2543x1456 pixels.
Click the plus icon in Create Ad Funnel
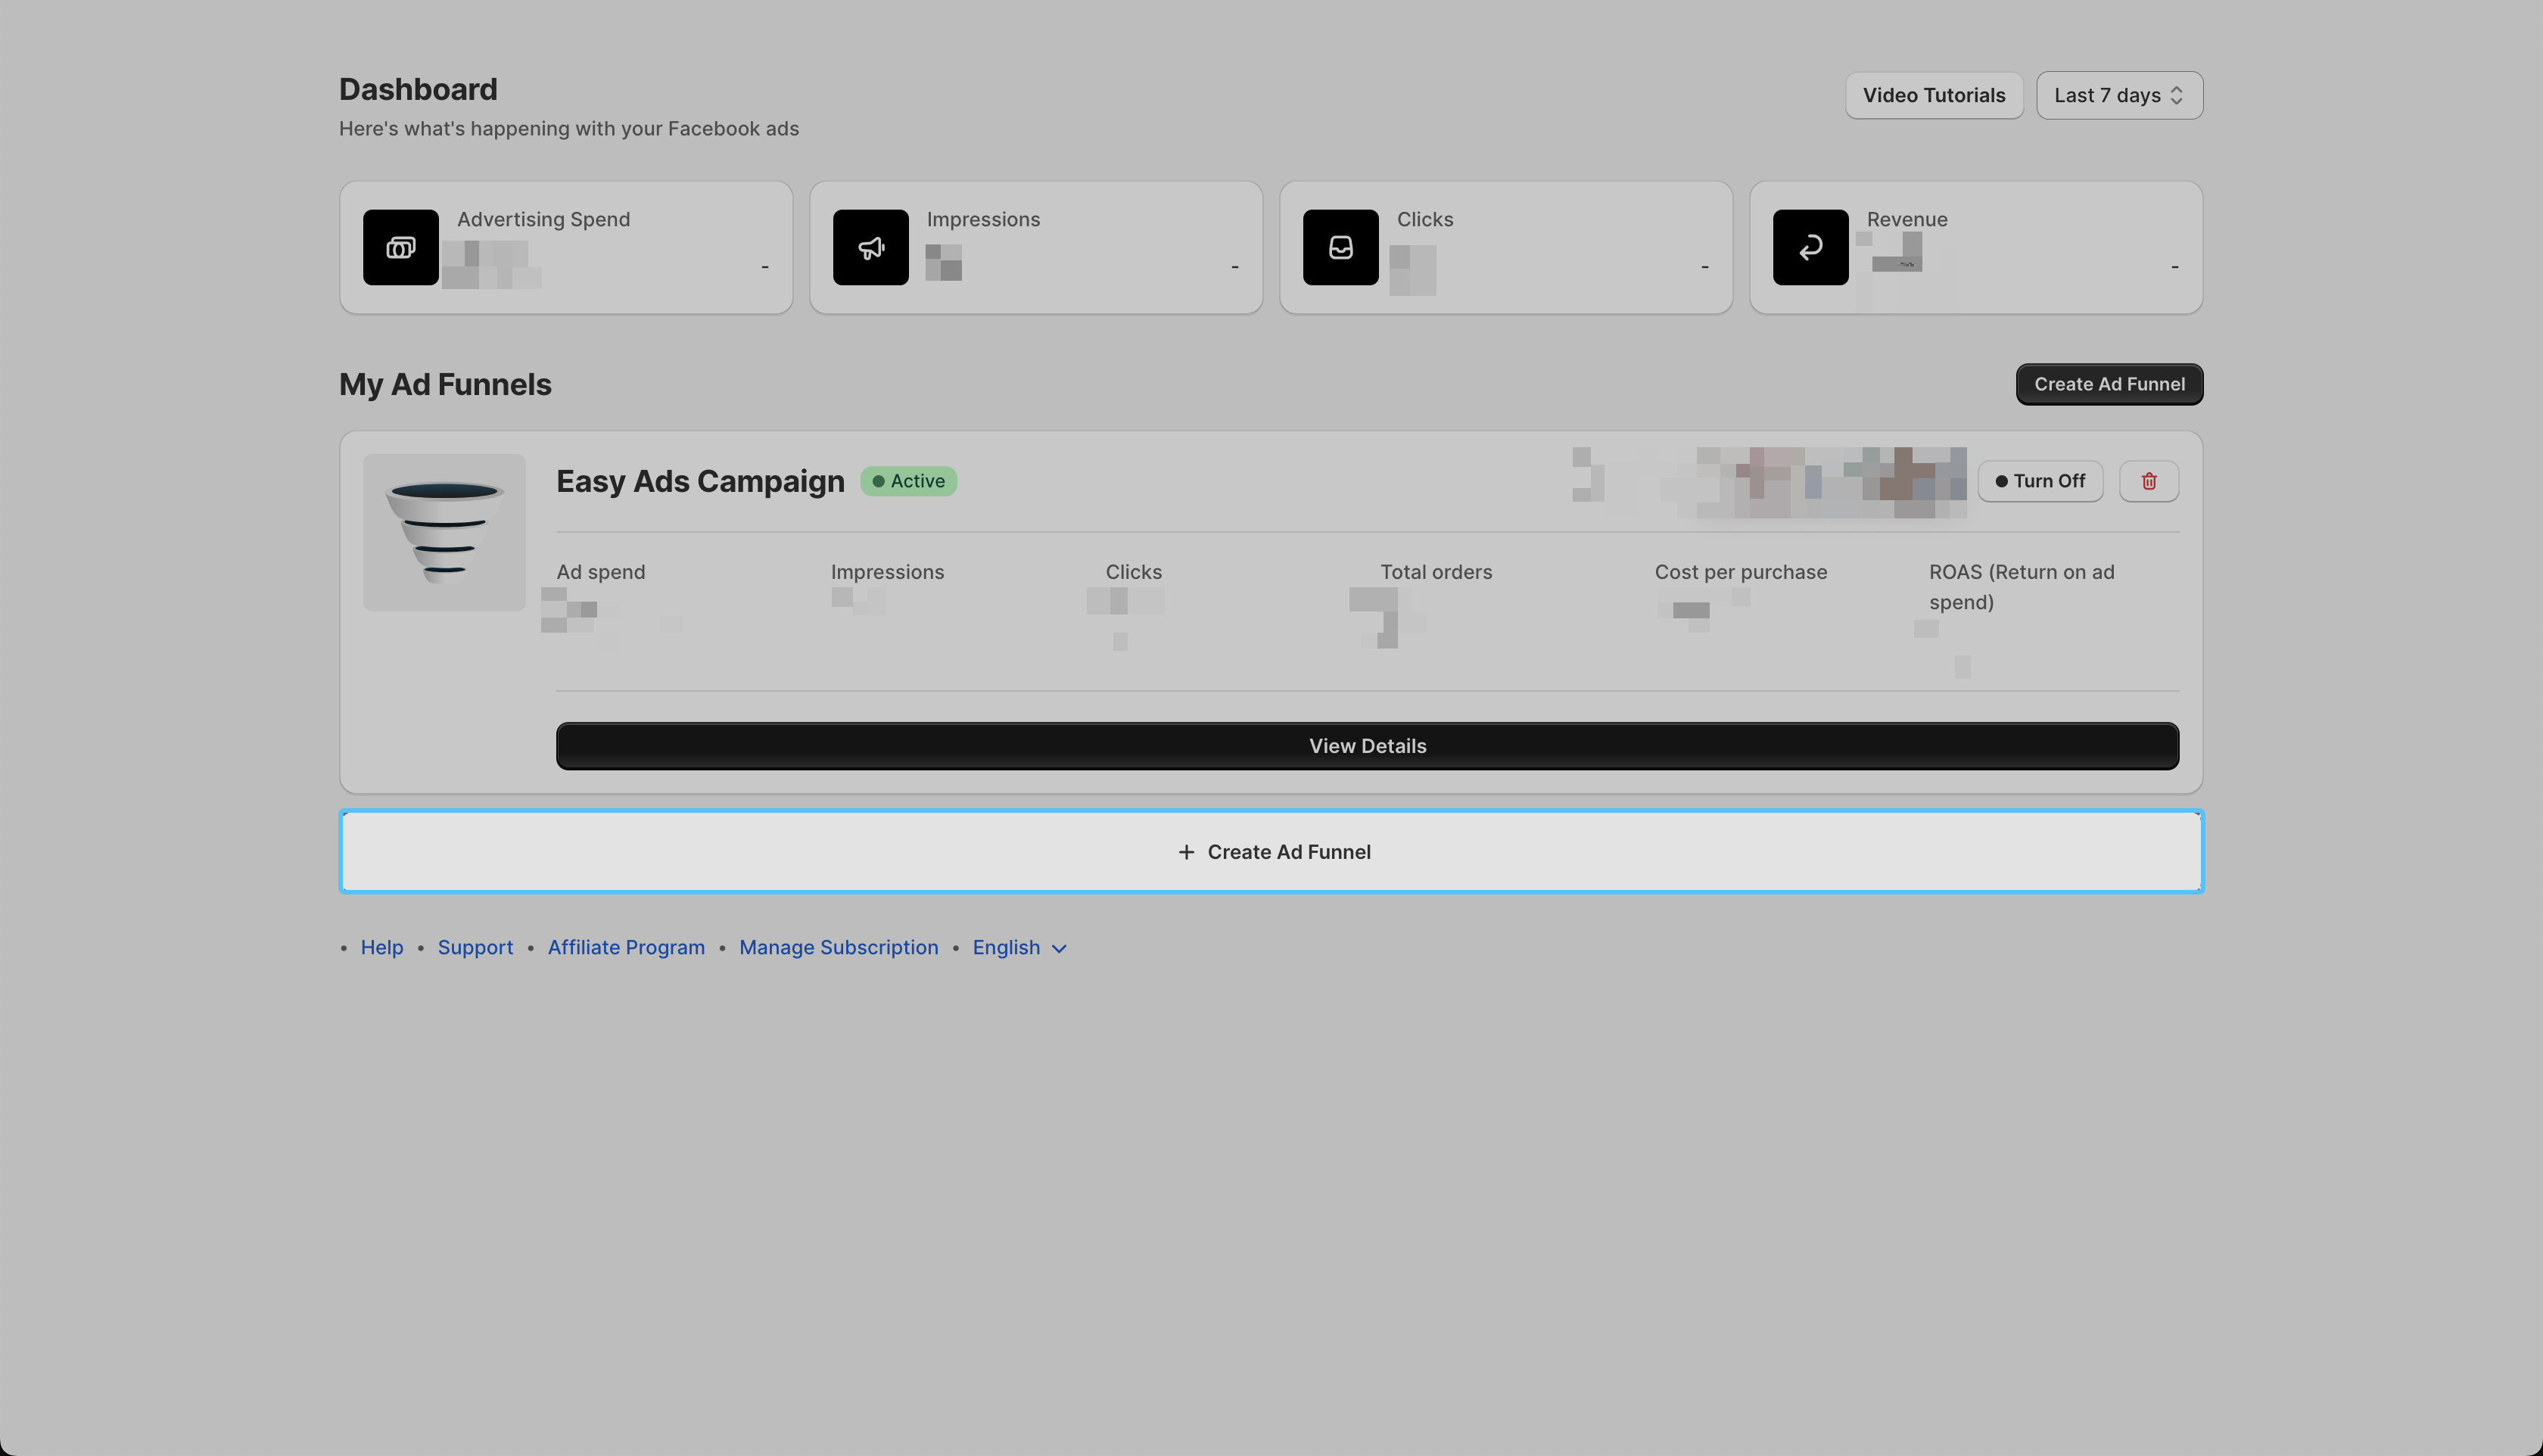tap(1186, 852)
